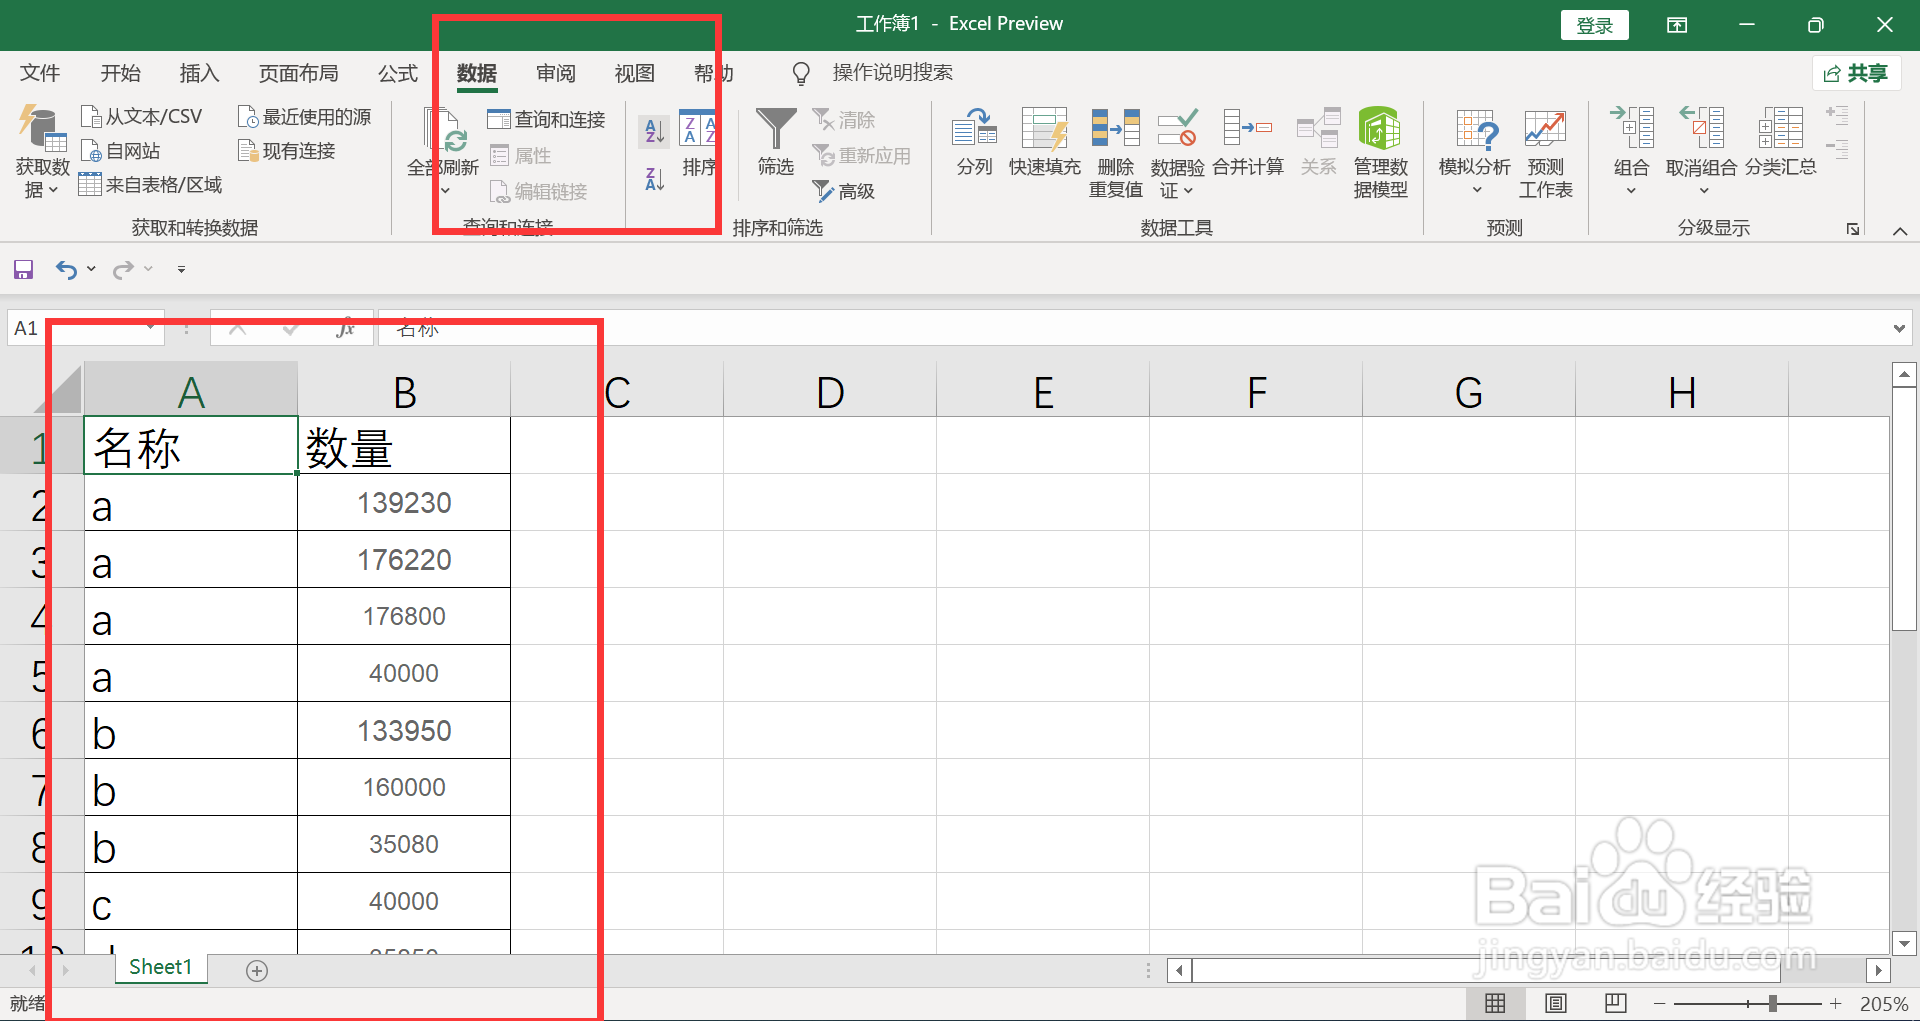The width and height of the screenshot is (1920, 1021).
Task: Adjust the zoom slider handle
Action: point(1773,1003)
